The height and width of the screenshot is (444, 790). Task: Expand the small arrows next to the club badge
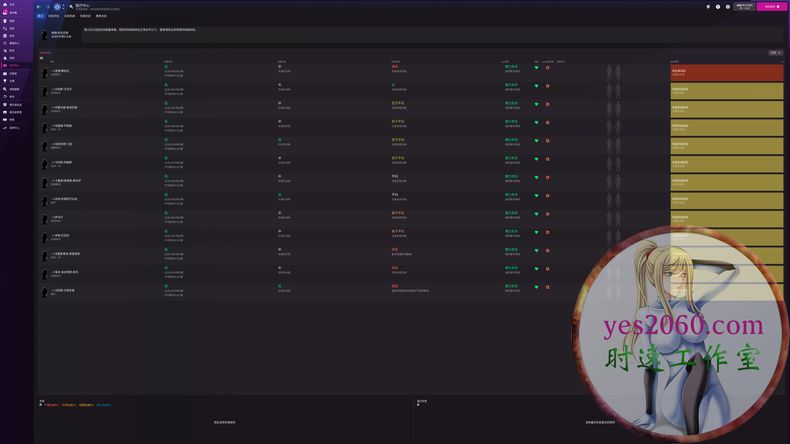tap(63, 6)
